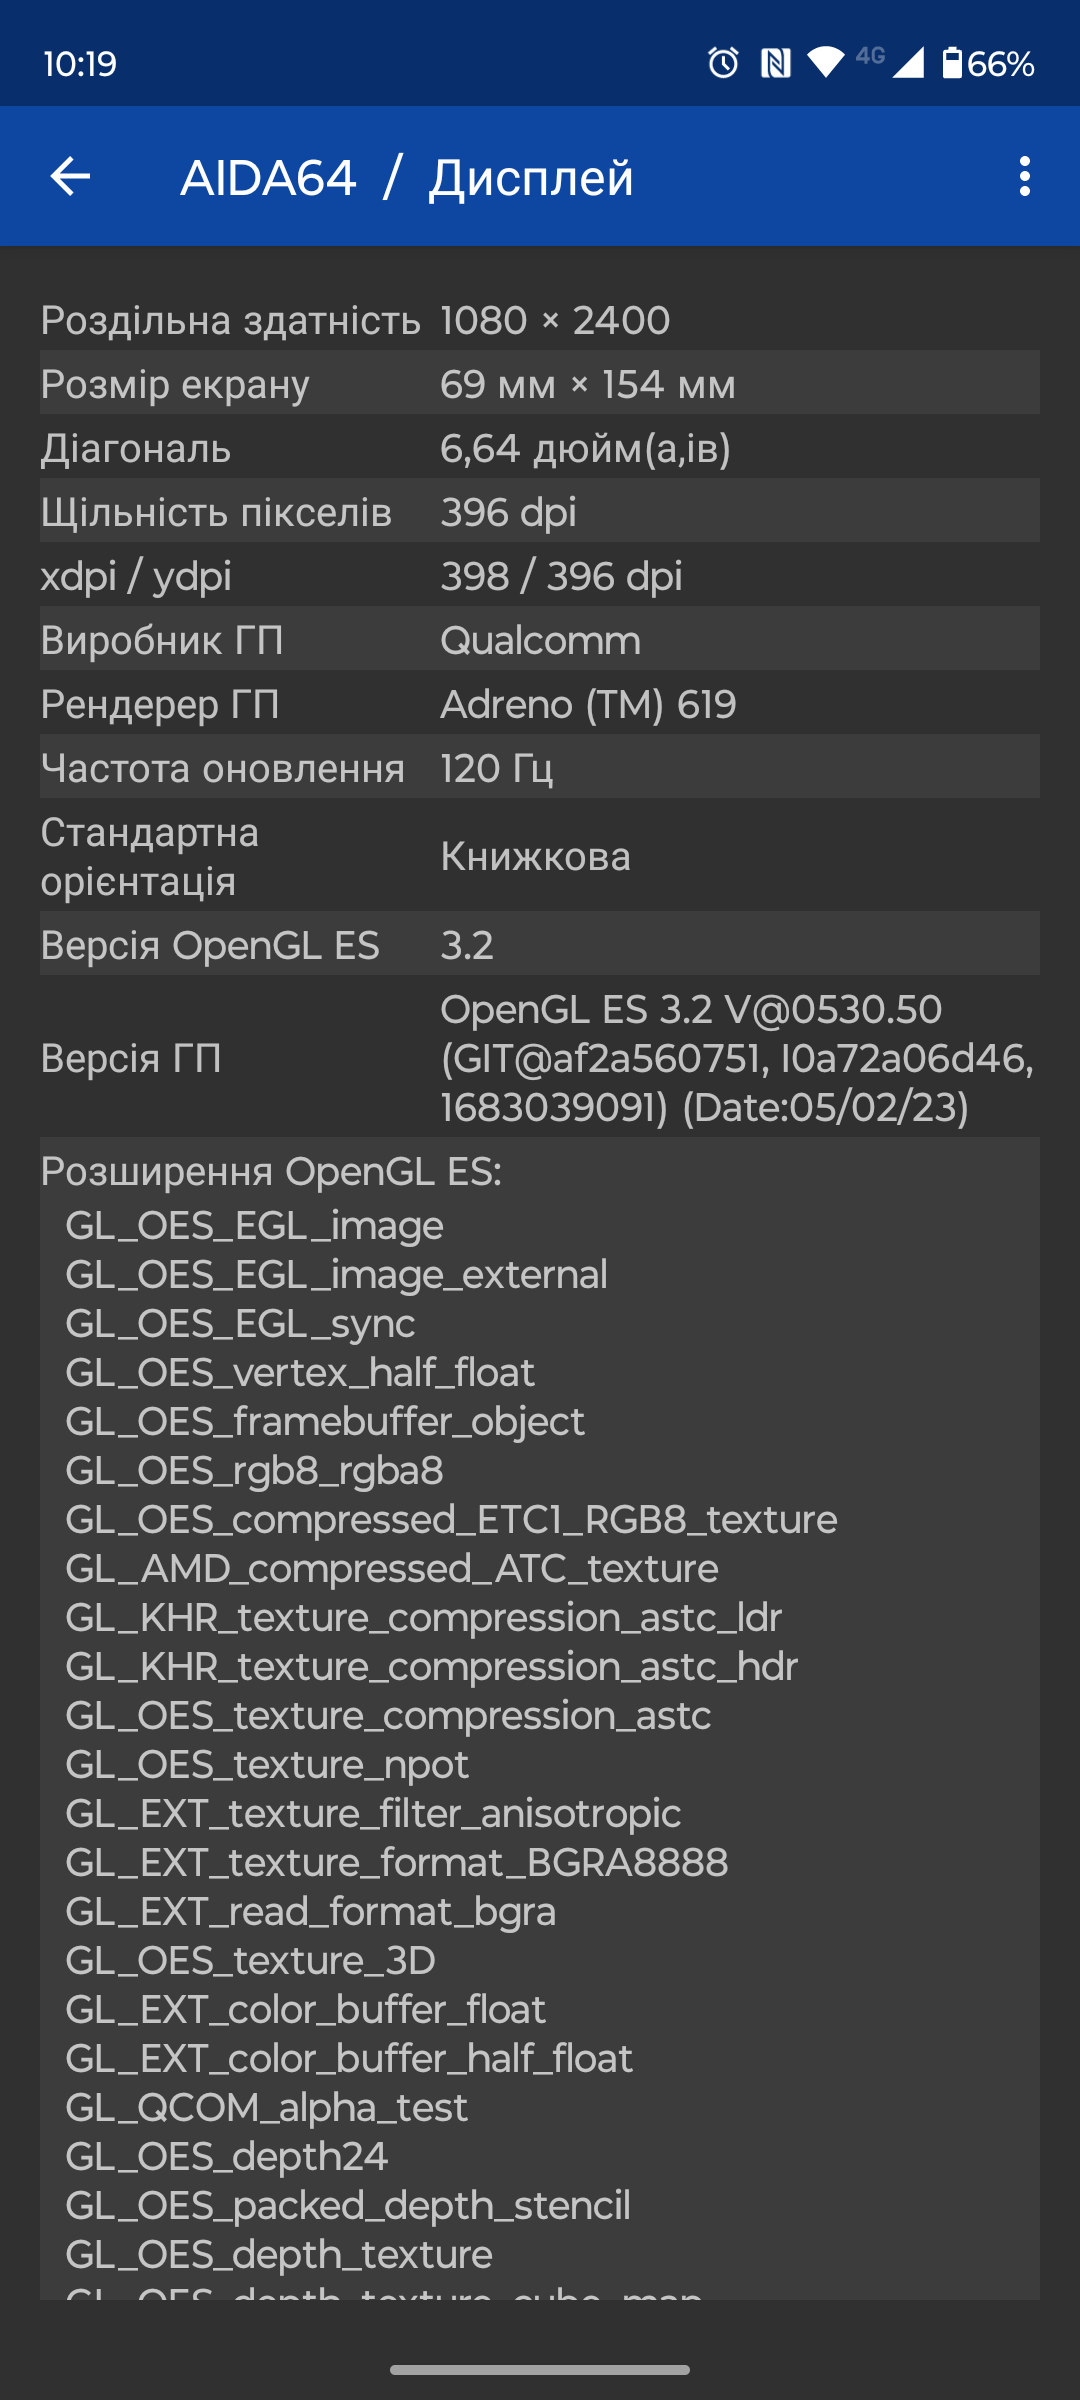Screen dimensions: 1080x2400
Task: Tap the 10:19 clock in status bar
Action: (x=80, y=64)
